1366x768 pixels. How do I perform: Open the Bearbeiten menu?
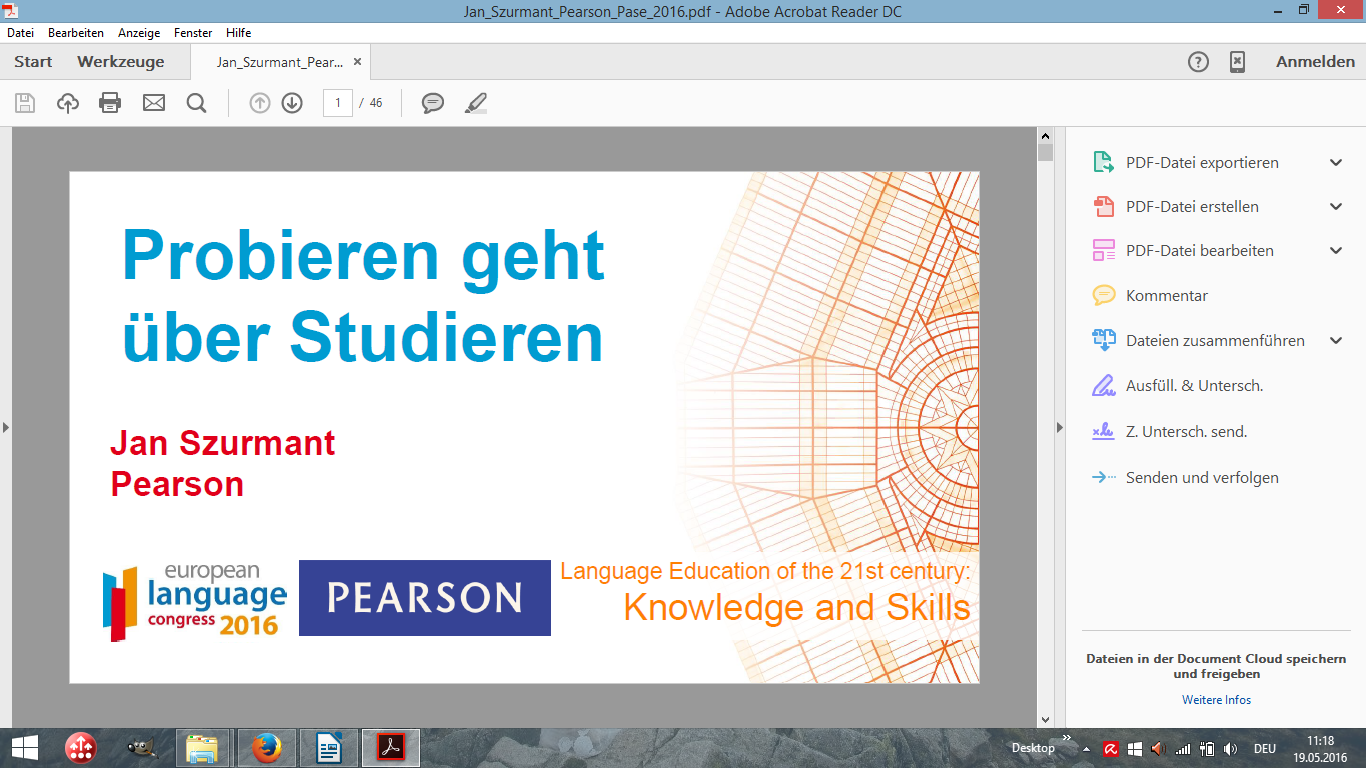coord(76,33)
